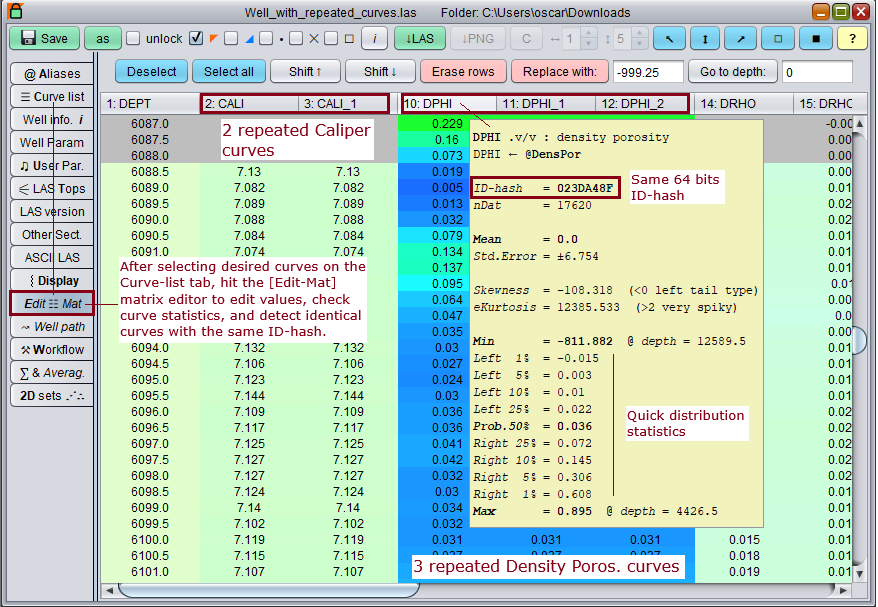
Task: Click the Erase rows button
Action: (x=463, y=72)
